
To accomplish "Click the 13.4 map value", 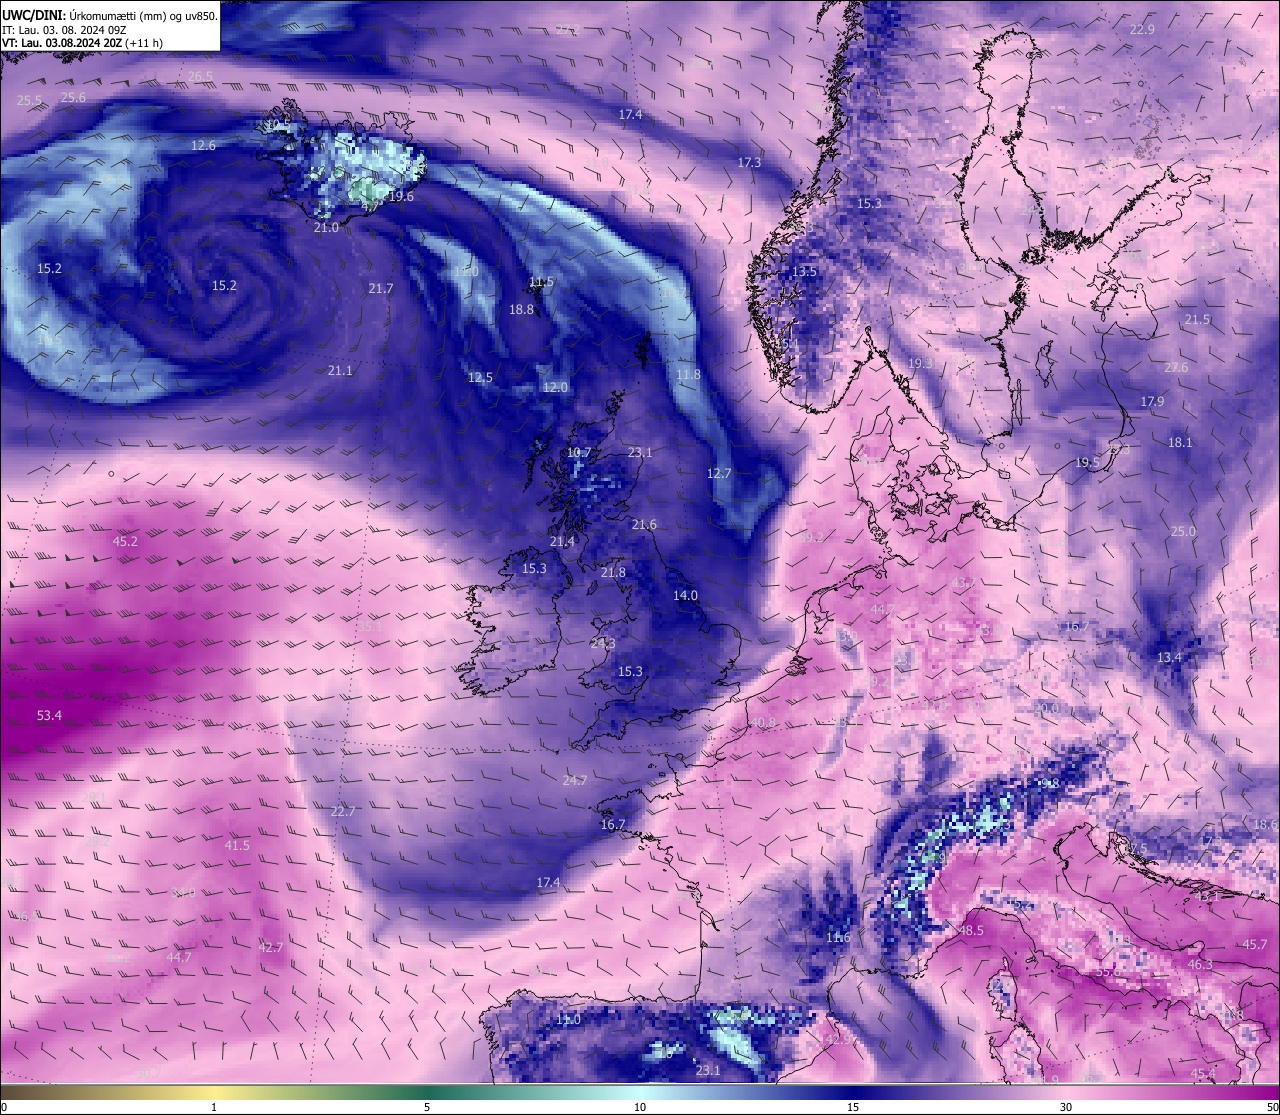I will tap(1169, 657).
